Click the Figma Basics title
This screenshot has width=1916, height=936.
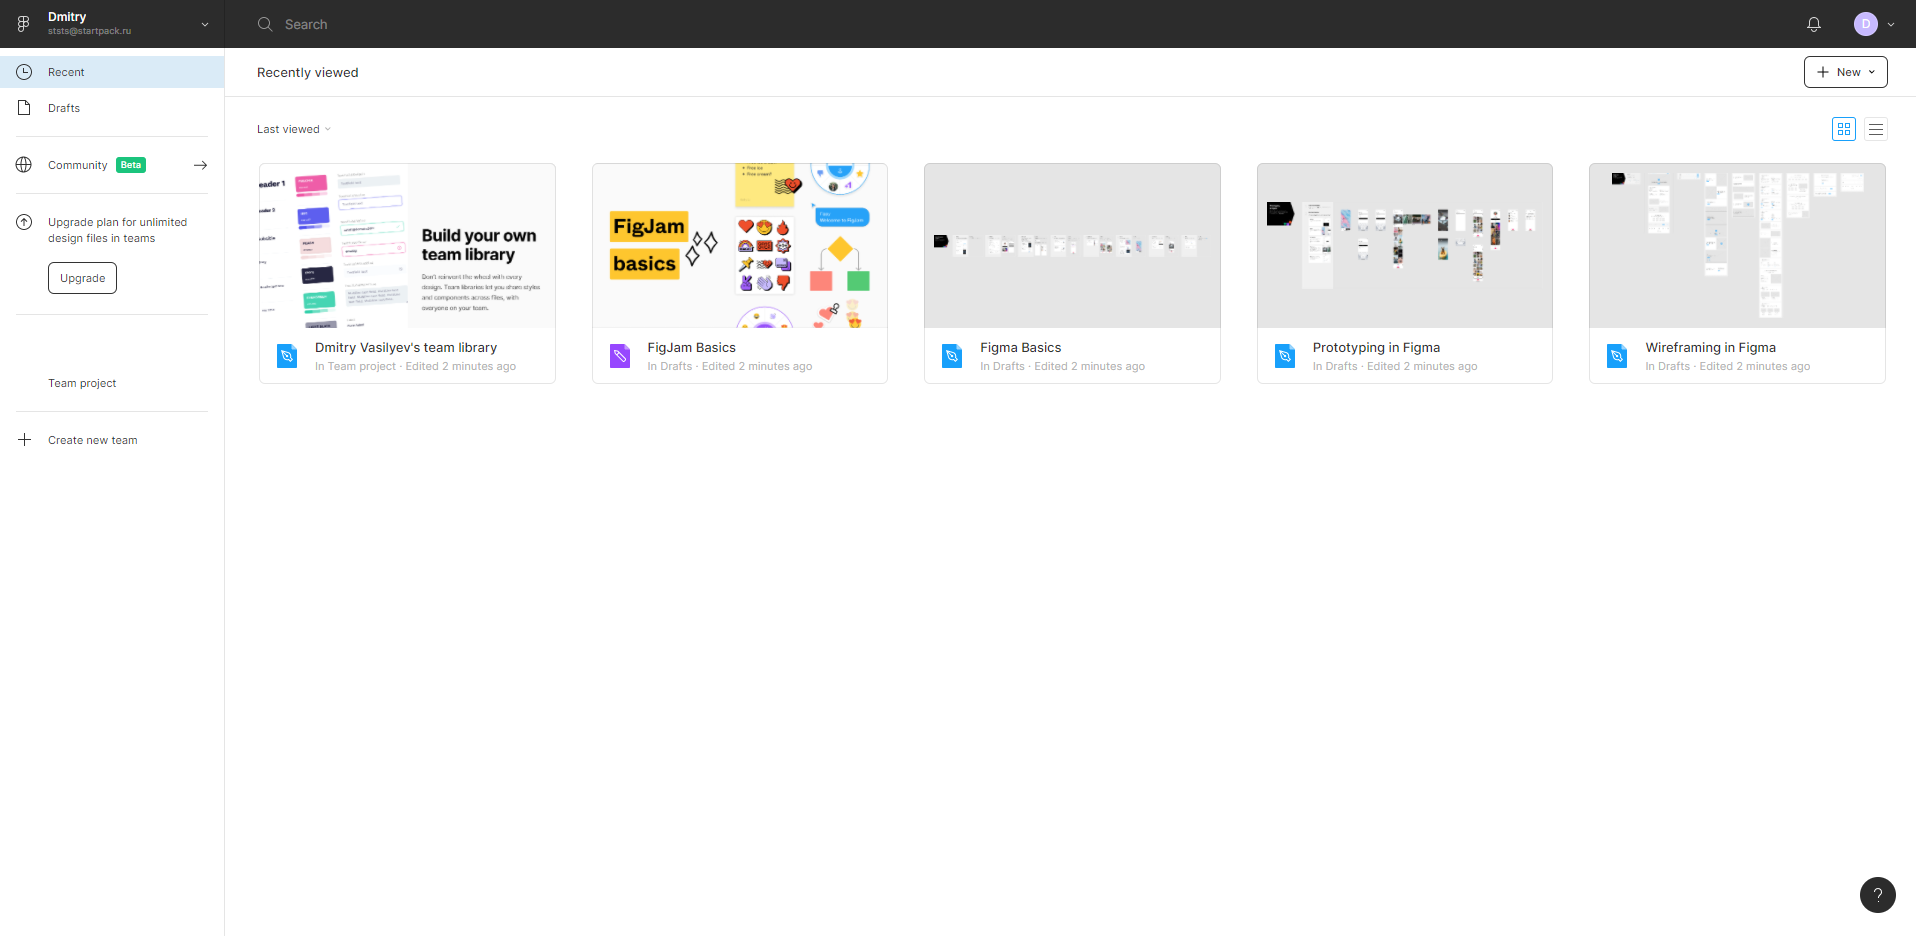(1020, 347)
